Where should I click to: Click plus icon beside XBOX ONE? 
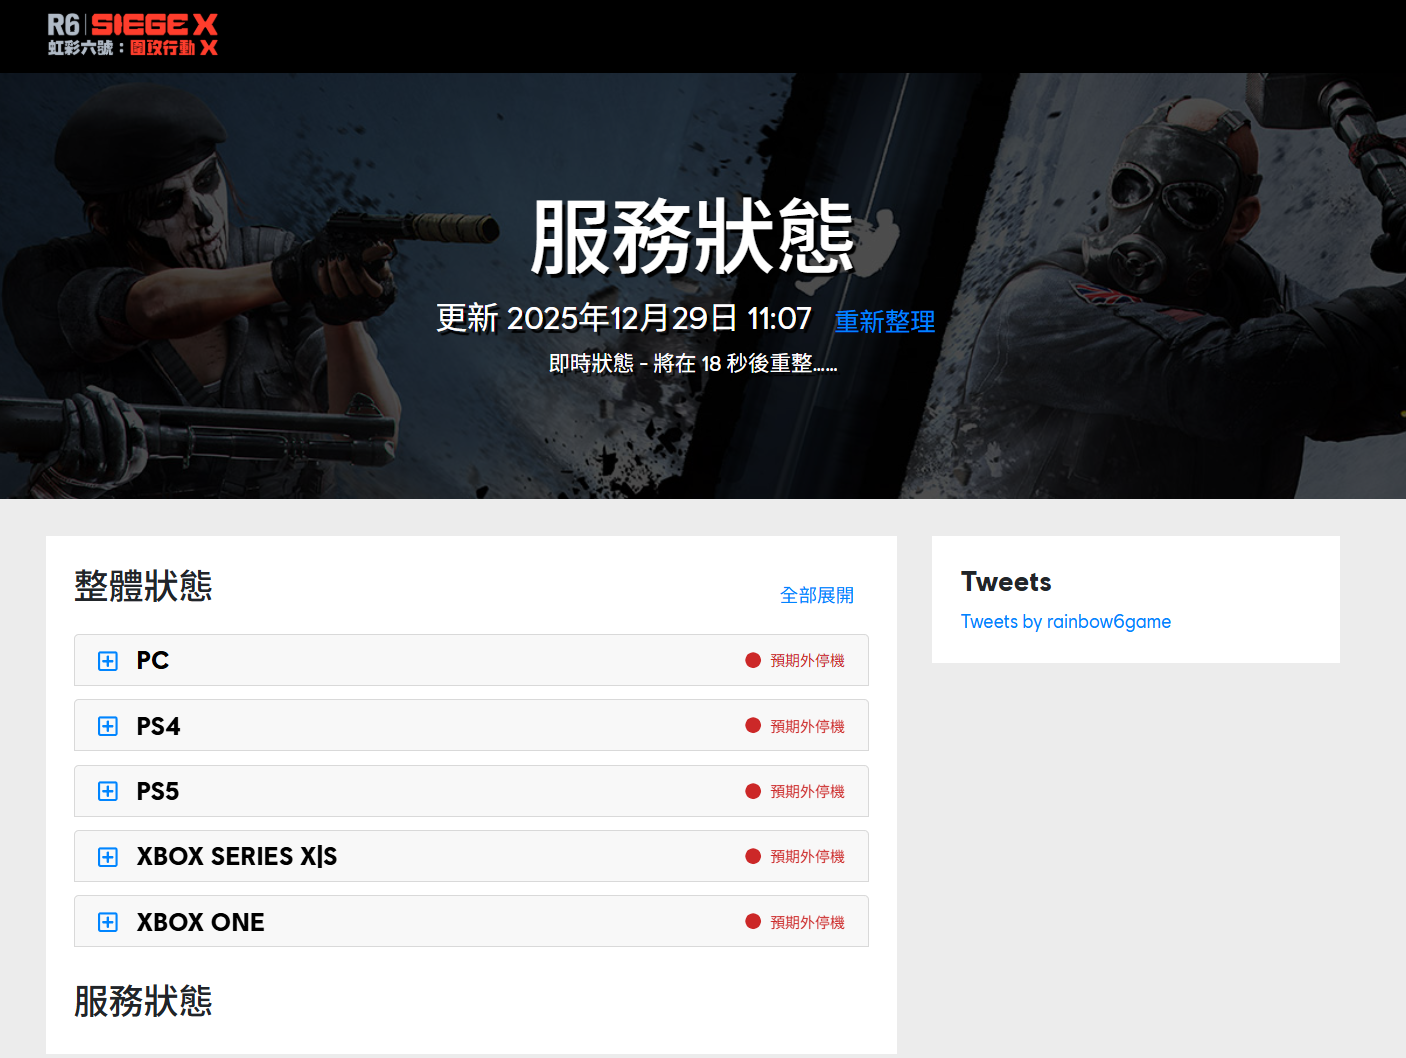[x=108, y=922]
